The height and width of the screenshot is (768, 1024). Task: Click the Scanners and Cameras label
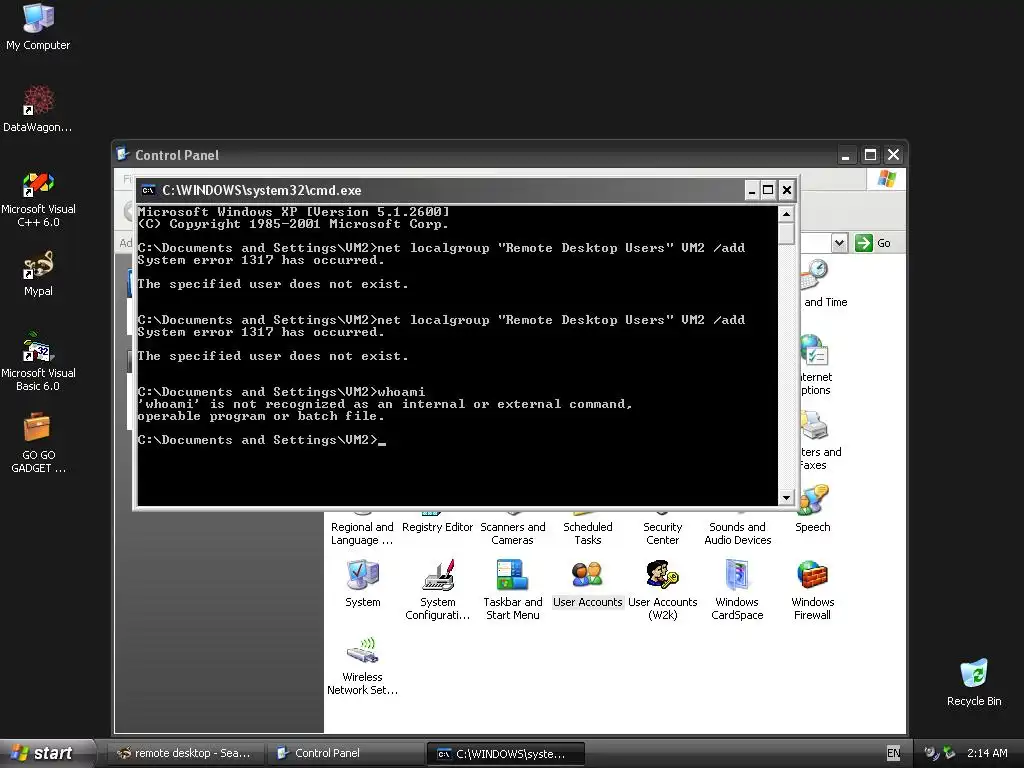pos(513,534)
